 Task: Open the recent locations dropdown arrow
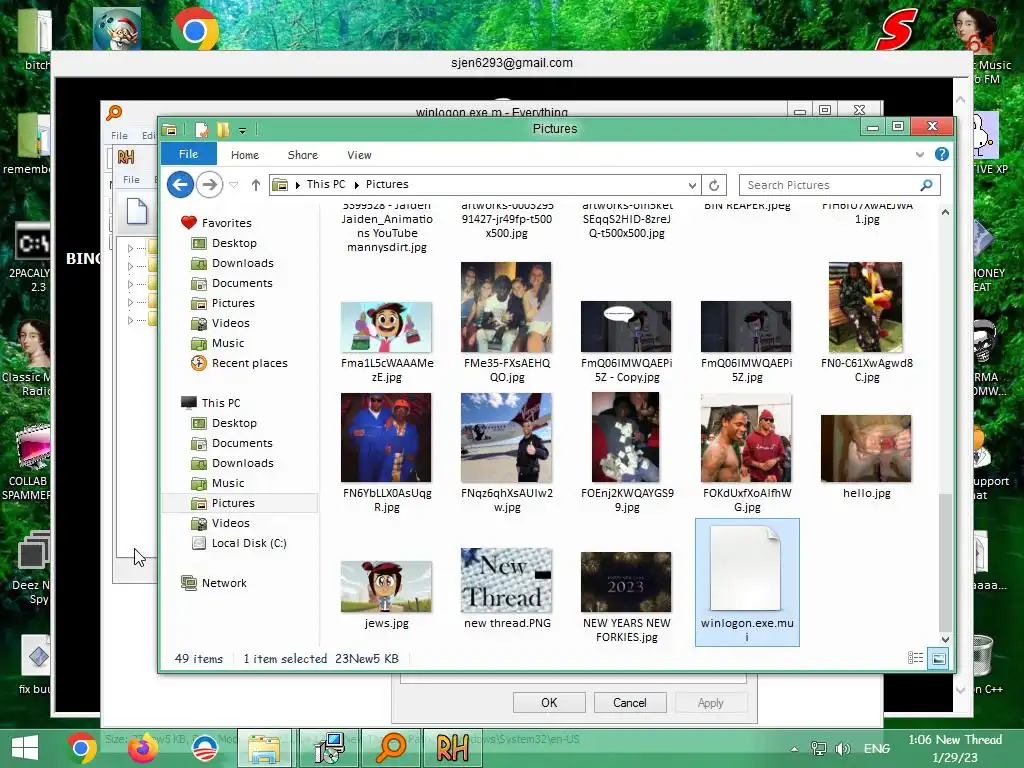(234, 185)
